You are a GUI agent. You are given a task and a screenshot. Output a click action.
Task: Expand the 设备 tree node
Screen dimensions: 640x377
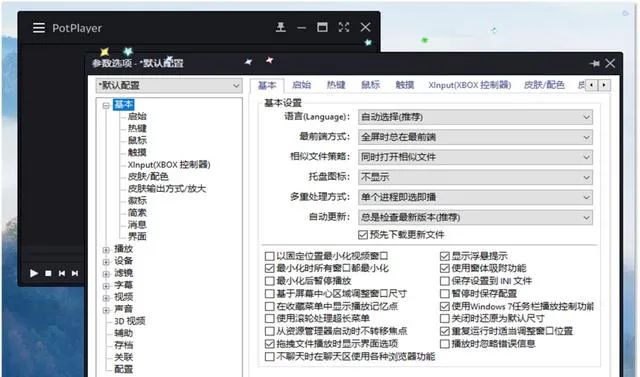(106, 262)
